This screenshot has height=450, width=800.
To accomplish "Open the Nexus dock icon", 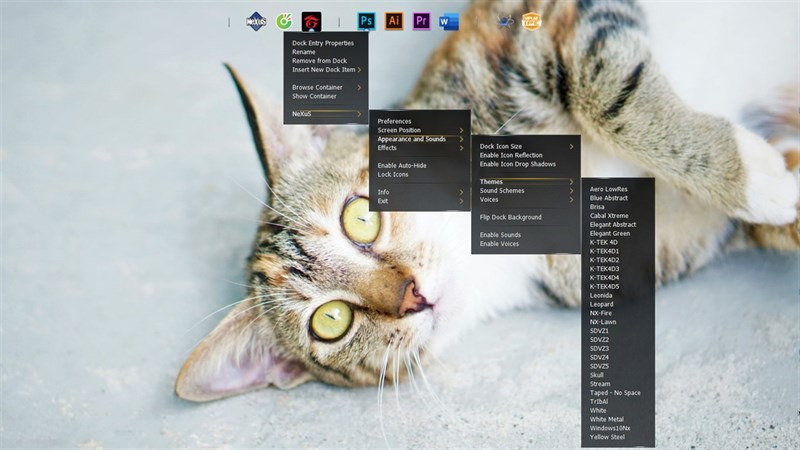I will click(256, 21).
